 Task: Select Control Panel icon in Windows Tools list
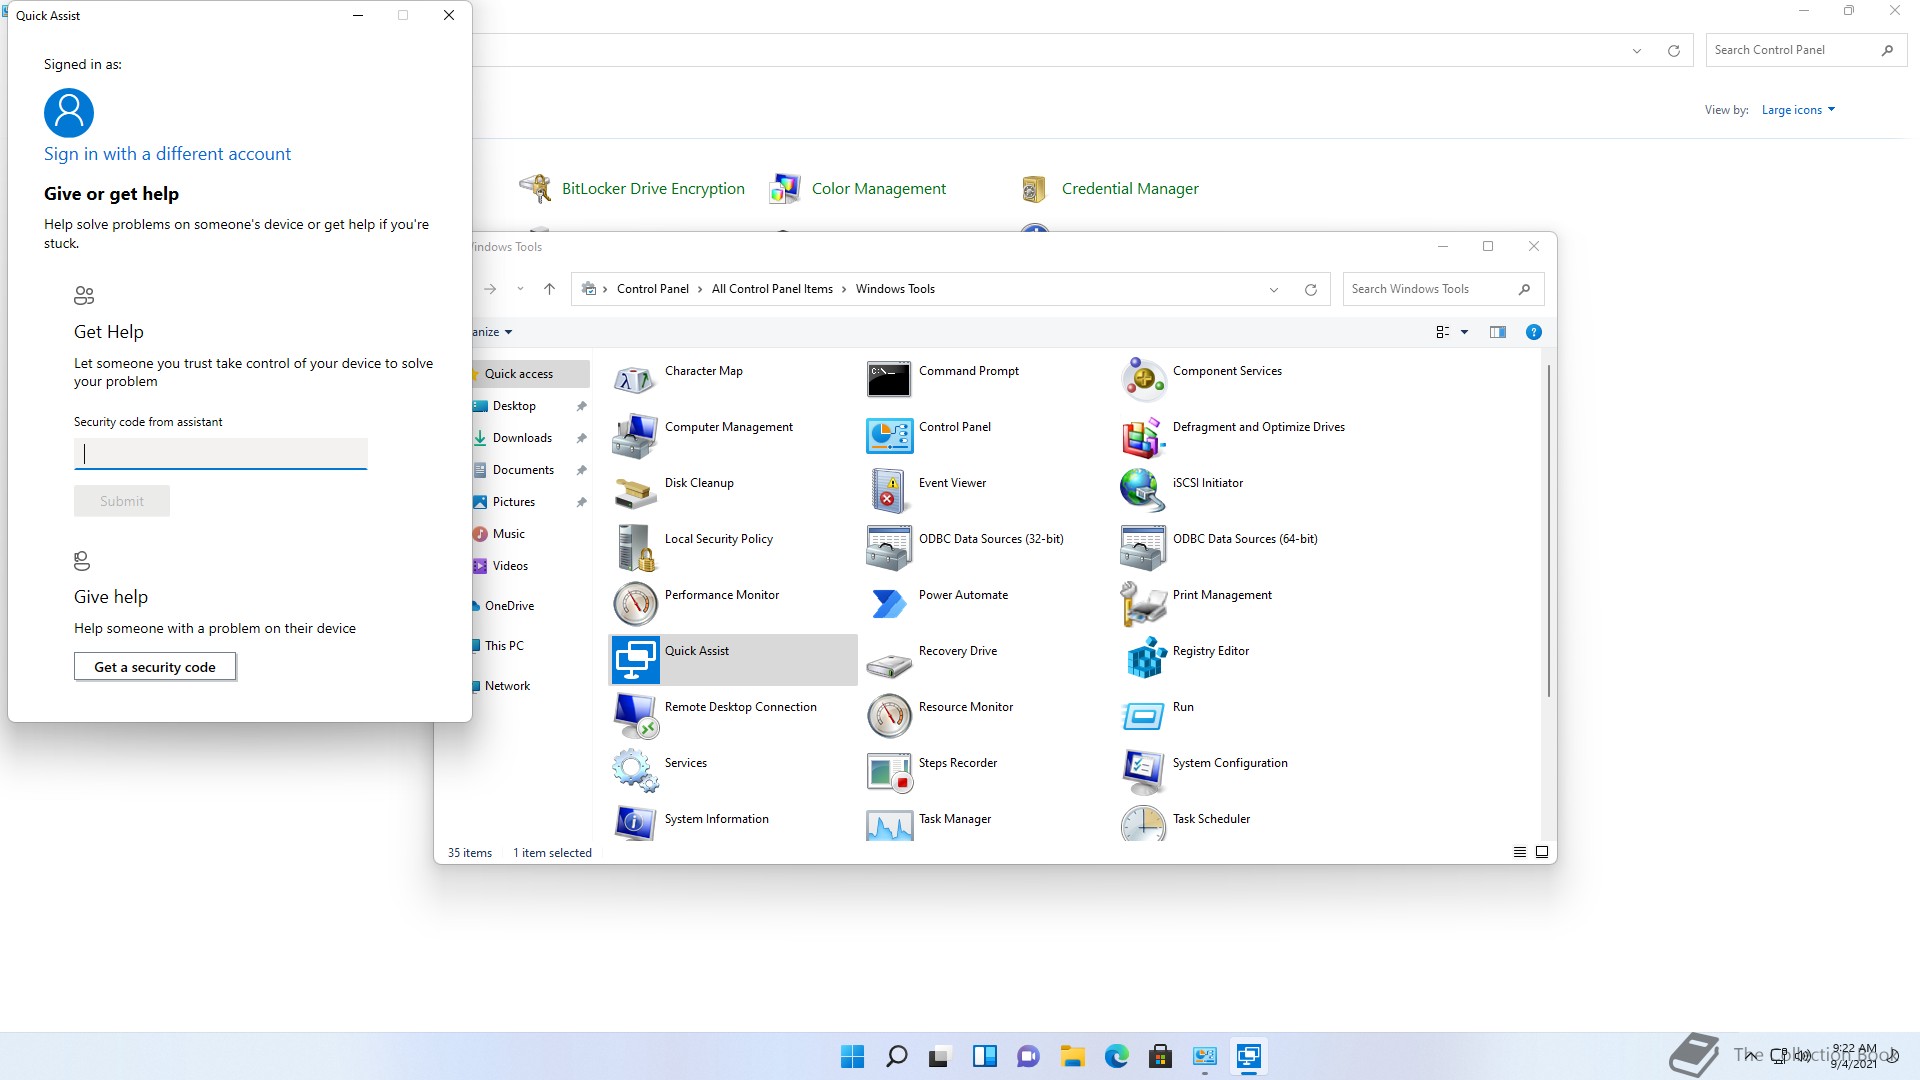tap(889, 436)
